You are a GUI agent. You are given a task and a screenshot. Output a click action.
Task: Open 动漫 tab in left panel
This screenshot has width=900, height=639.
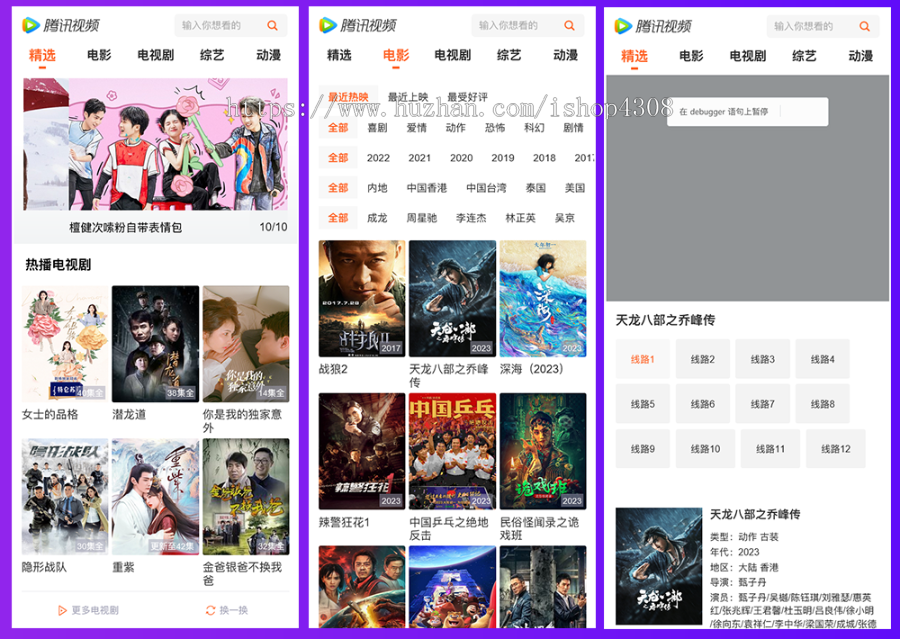coord(269,55)
